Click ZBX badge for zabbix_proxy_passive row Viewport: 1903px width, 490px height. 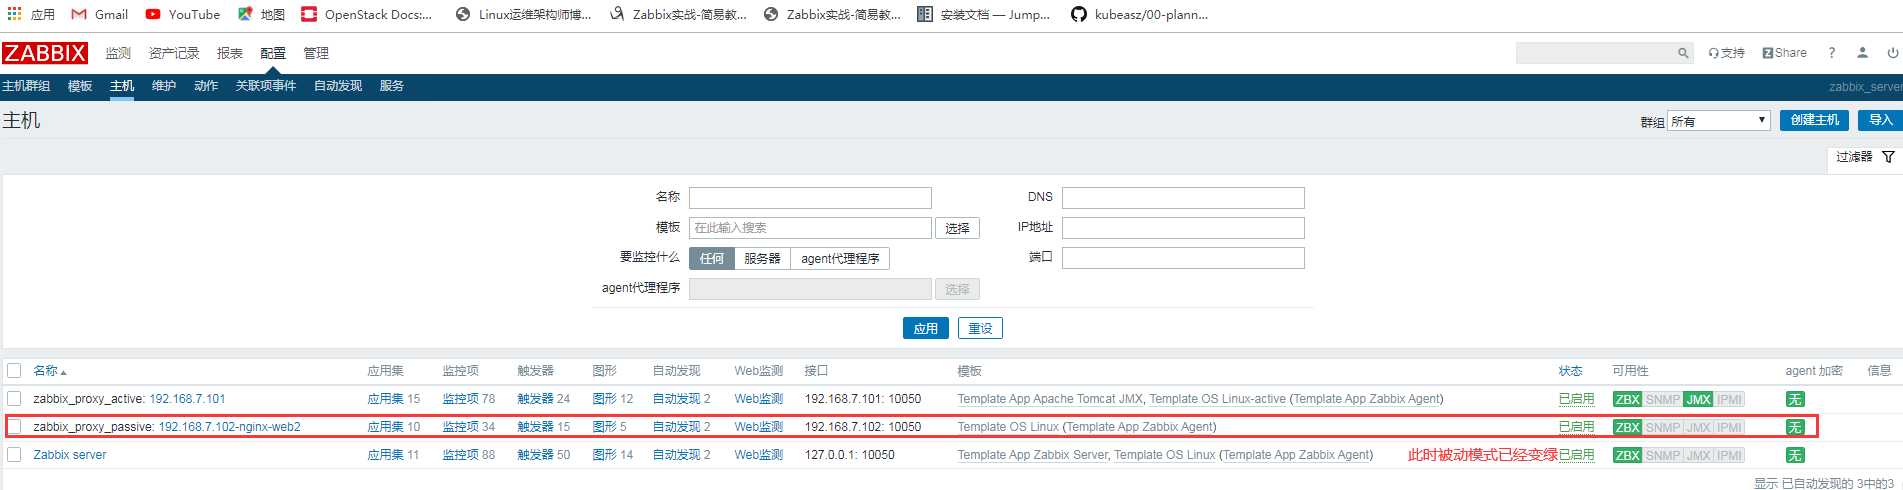point(1627,427)
